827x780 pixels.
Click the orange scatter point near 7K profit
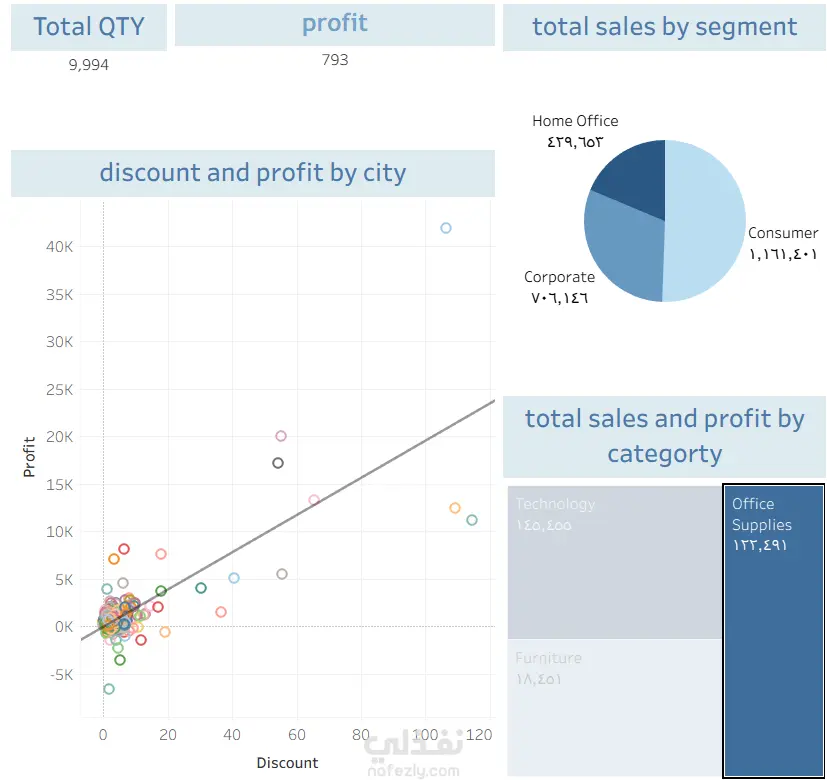(114, 558)
